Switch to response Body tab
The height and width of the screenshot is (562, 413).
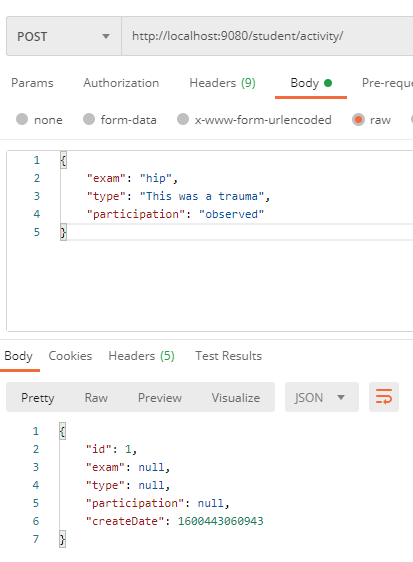18,356
